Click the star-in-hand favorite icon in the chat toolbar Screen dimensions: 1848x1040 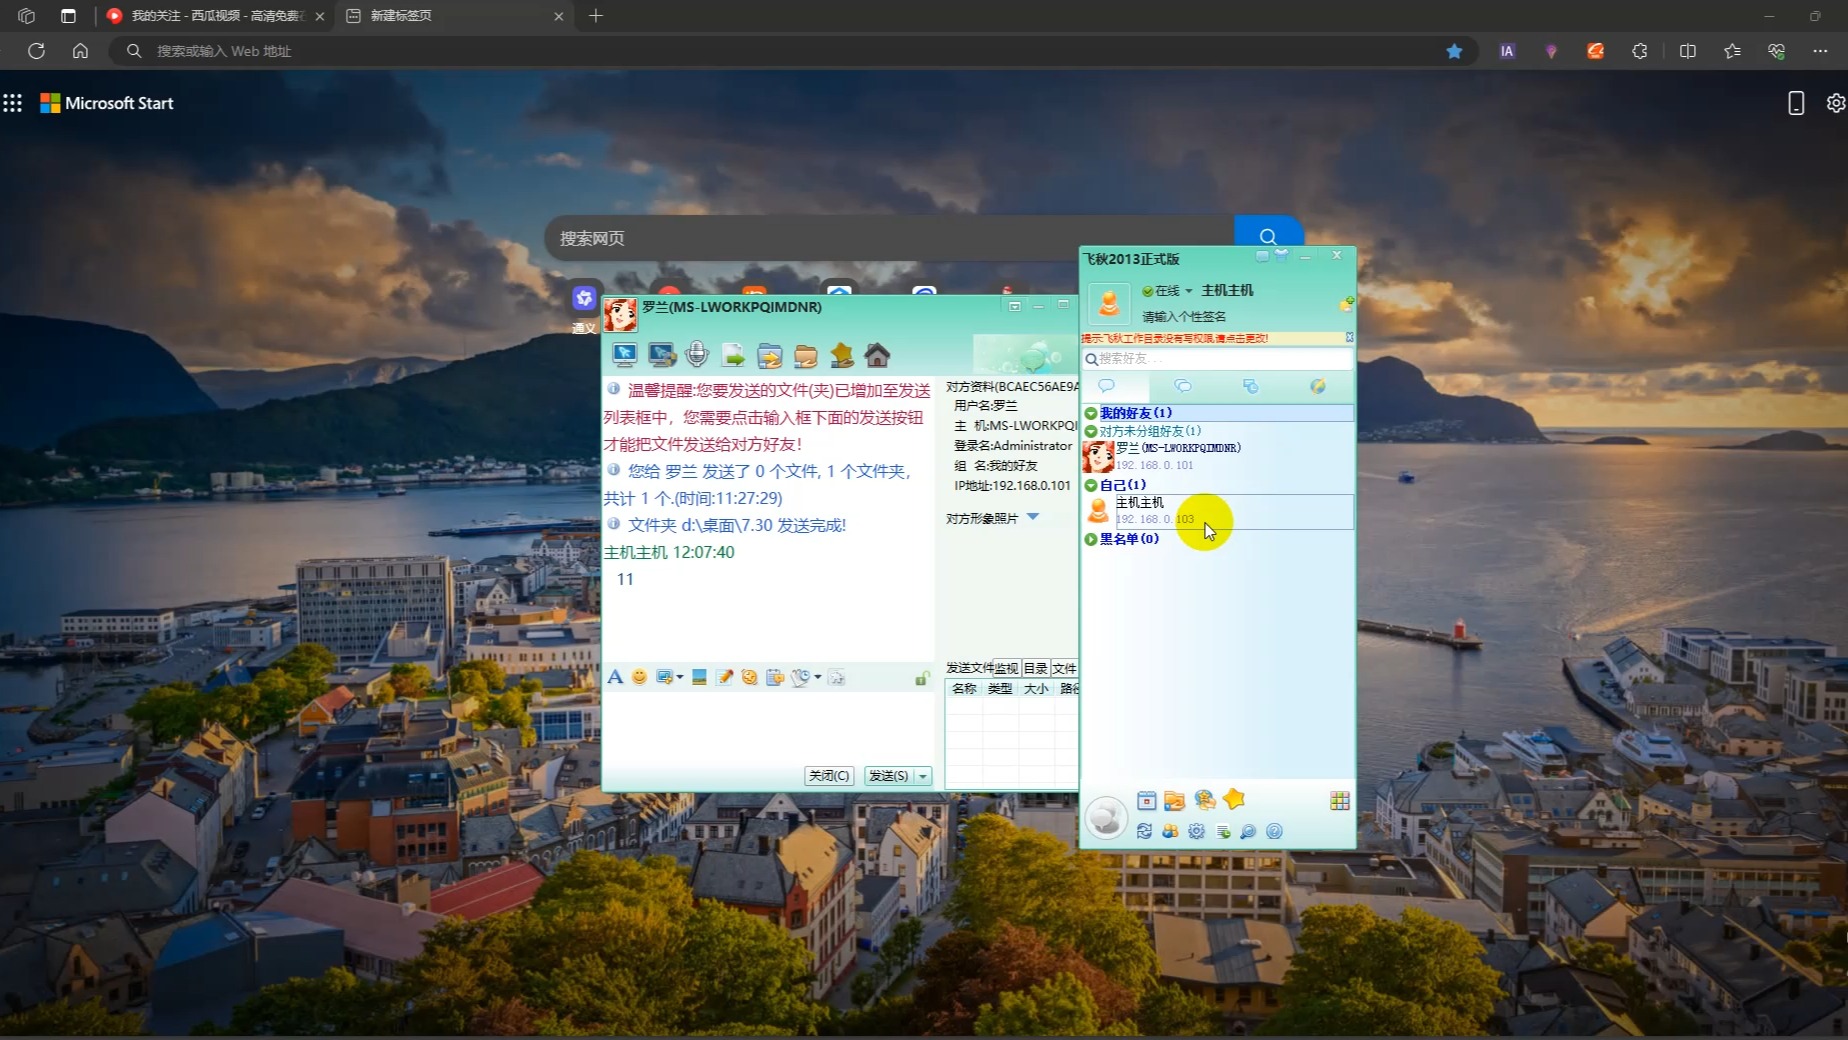coord(842,355)
